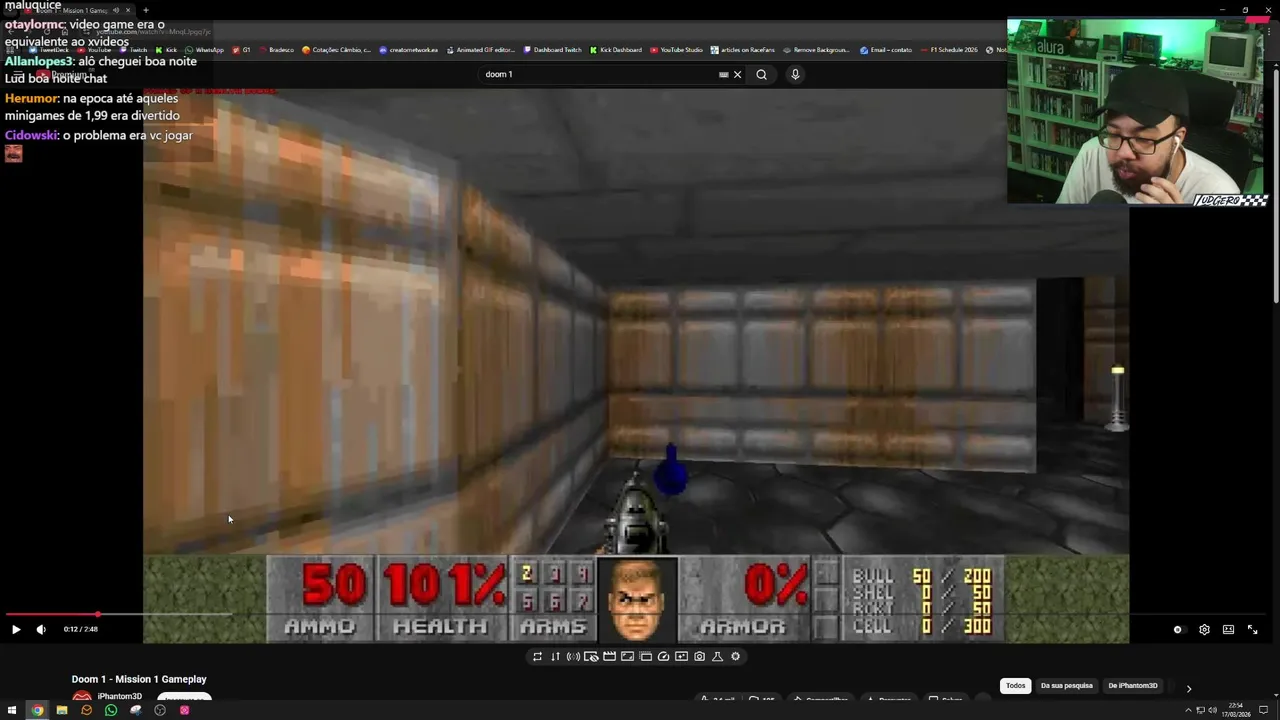Click the search magnifier button
Image resolution: width=1280 pixels, height=720 pixels.
[x=762, y=74]
